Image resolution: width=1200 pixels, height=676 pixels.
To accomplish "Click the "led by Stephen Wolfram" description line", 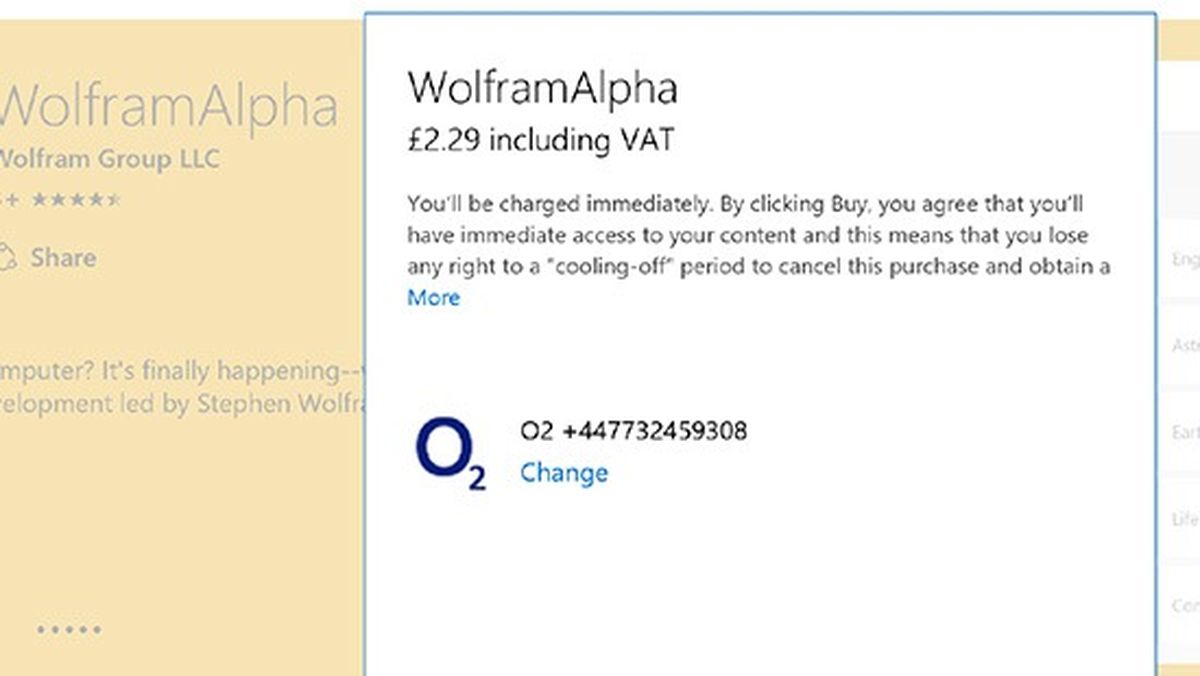I will (x=180, y=404).
